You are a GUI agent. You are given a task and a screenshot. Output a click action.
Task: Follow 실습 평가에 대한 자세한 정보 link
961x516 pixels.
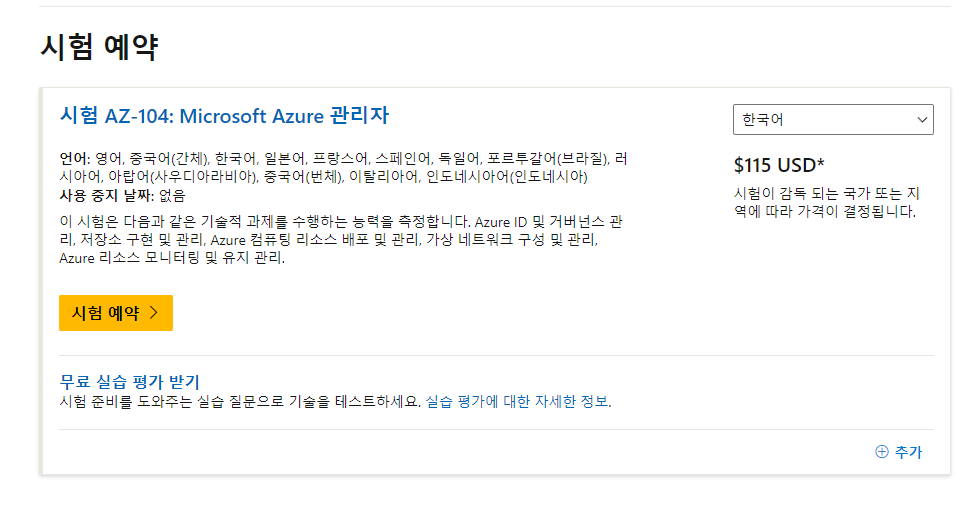pyautogui.click(x=517, y=401)
